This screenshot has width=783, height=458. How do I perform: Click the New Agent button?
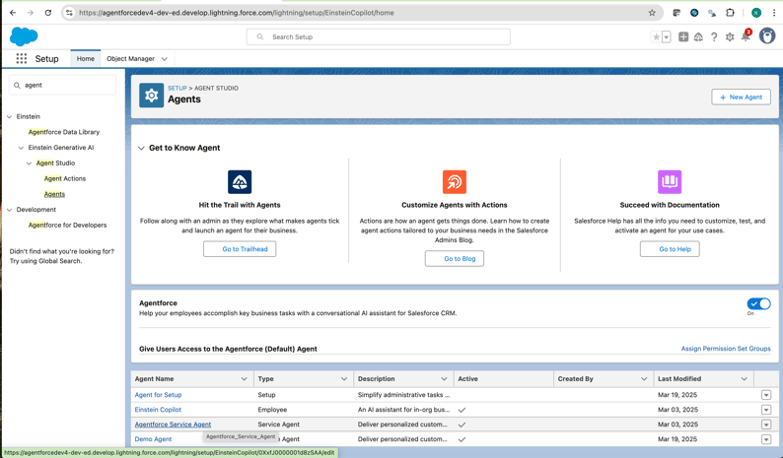(741, 97)
